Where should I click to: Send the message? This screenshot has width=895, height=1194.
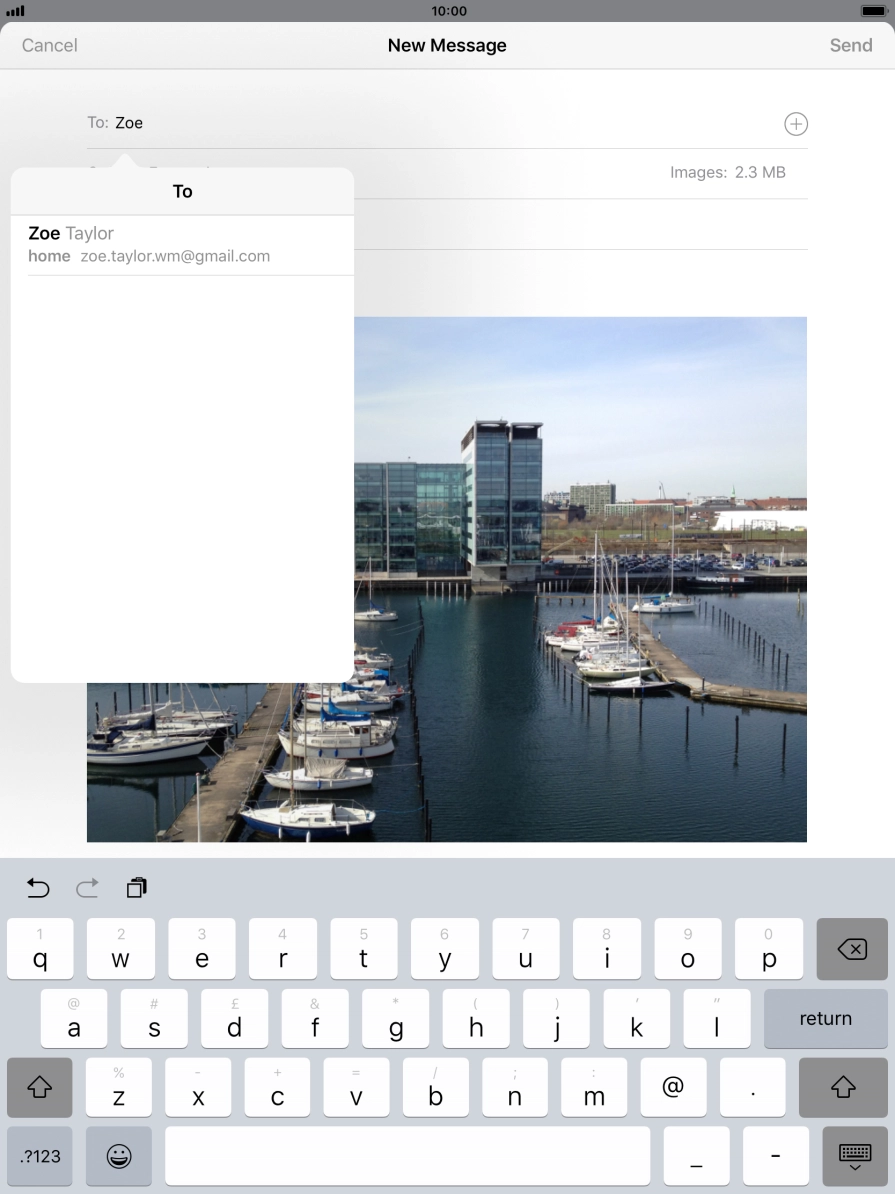[850, 45]
